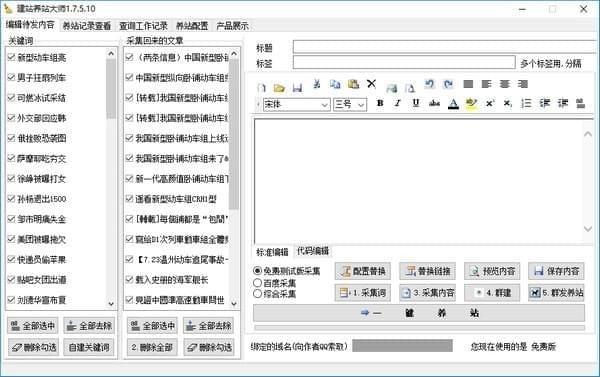Click editor text area scroll up arrow

click(x=588, y=134)
